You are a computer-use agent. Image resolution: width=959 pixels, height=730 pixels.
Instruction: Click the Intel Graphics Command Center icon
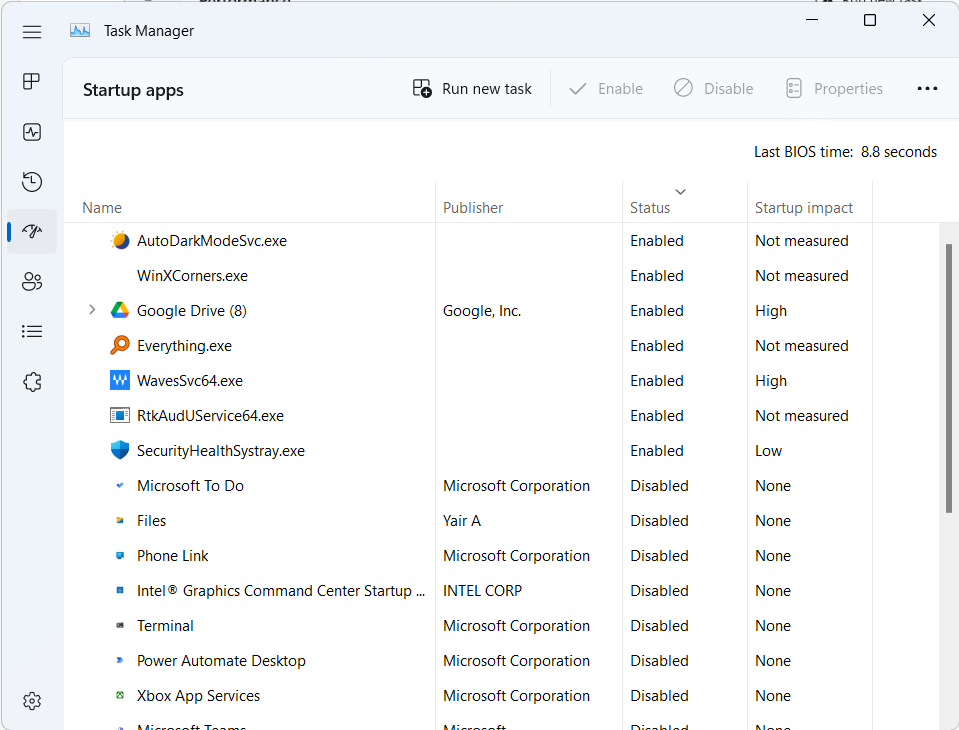point(120,590)
